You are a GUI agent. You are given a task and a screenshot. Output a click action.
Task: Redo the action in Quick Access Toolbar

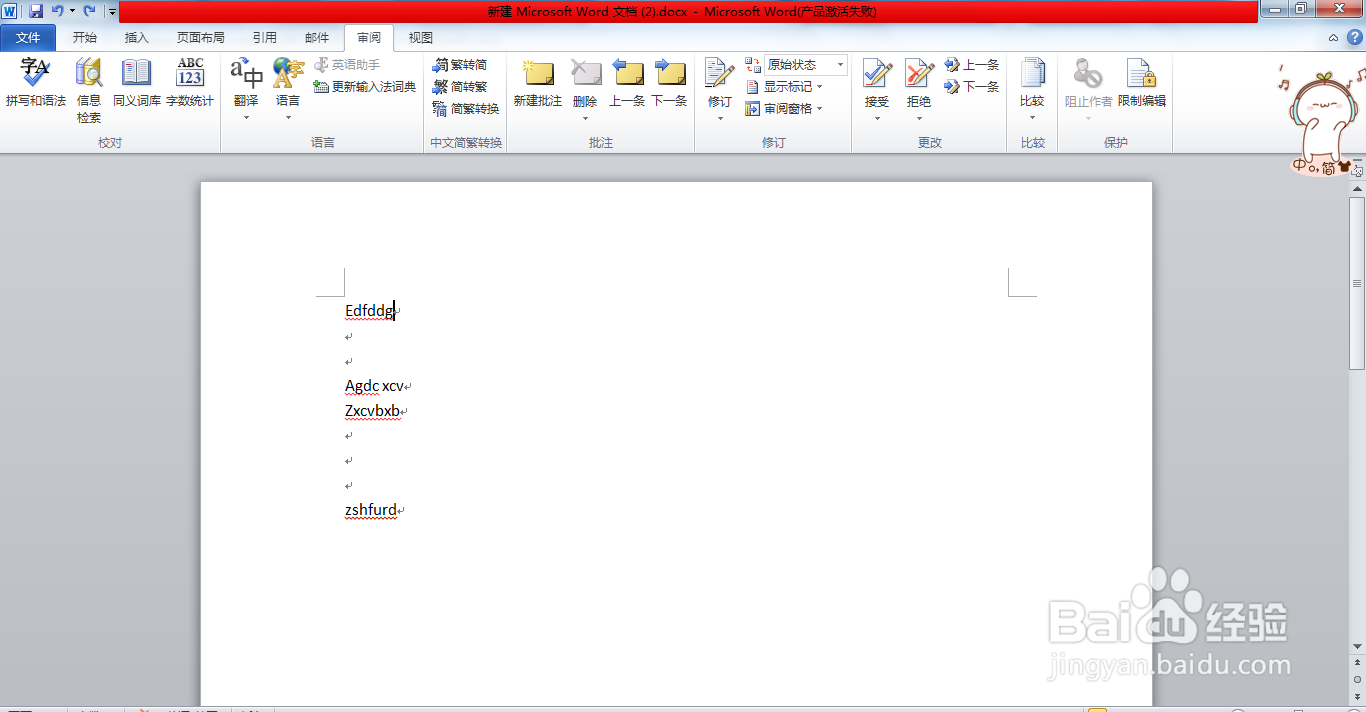[90, 11]
